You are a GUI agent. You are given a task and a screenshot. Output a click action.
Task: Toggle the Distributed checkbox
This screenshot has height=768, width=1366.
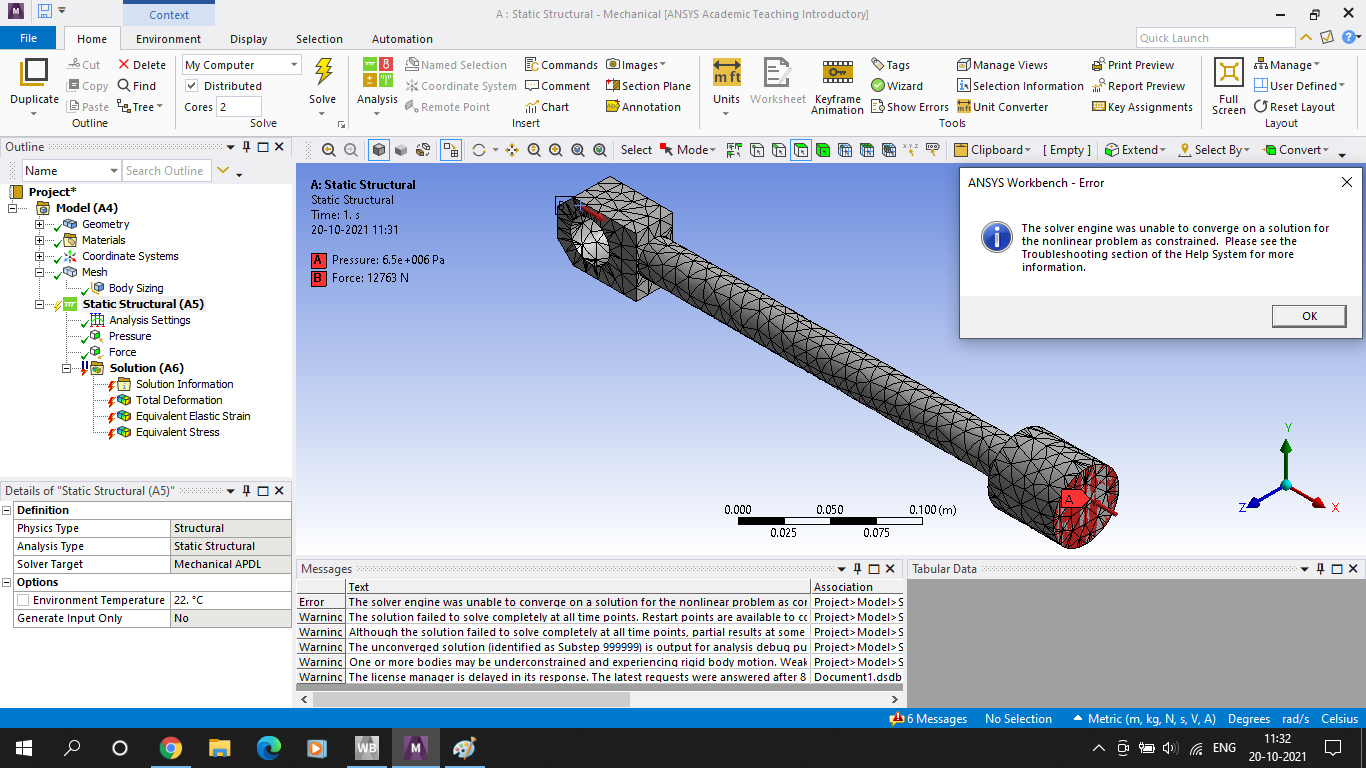(x=192, y=86)
